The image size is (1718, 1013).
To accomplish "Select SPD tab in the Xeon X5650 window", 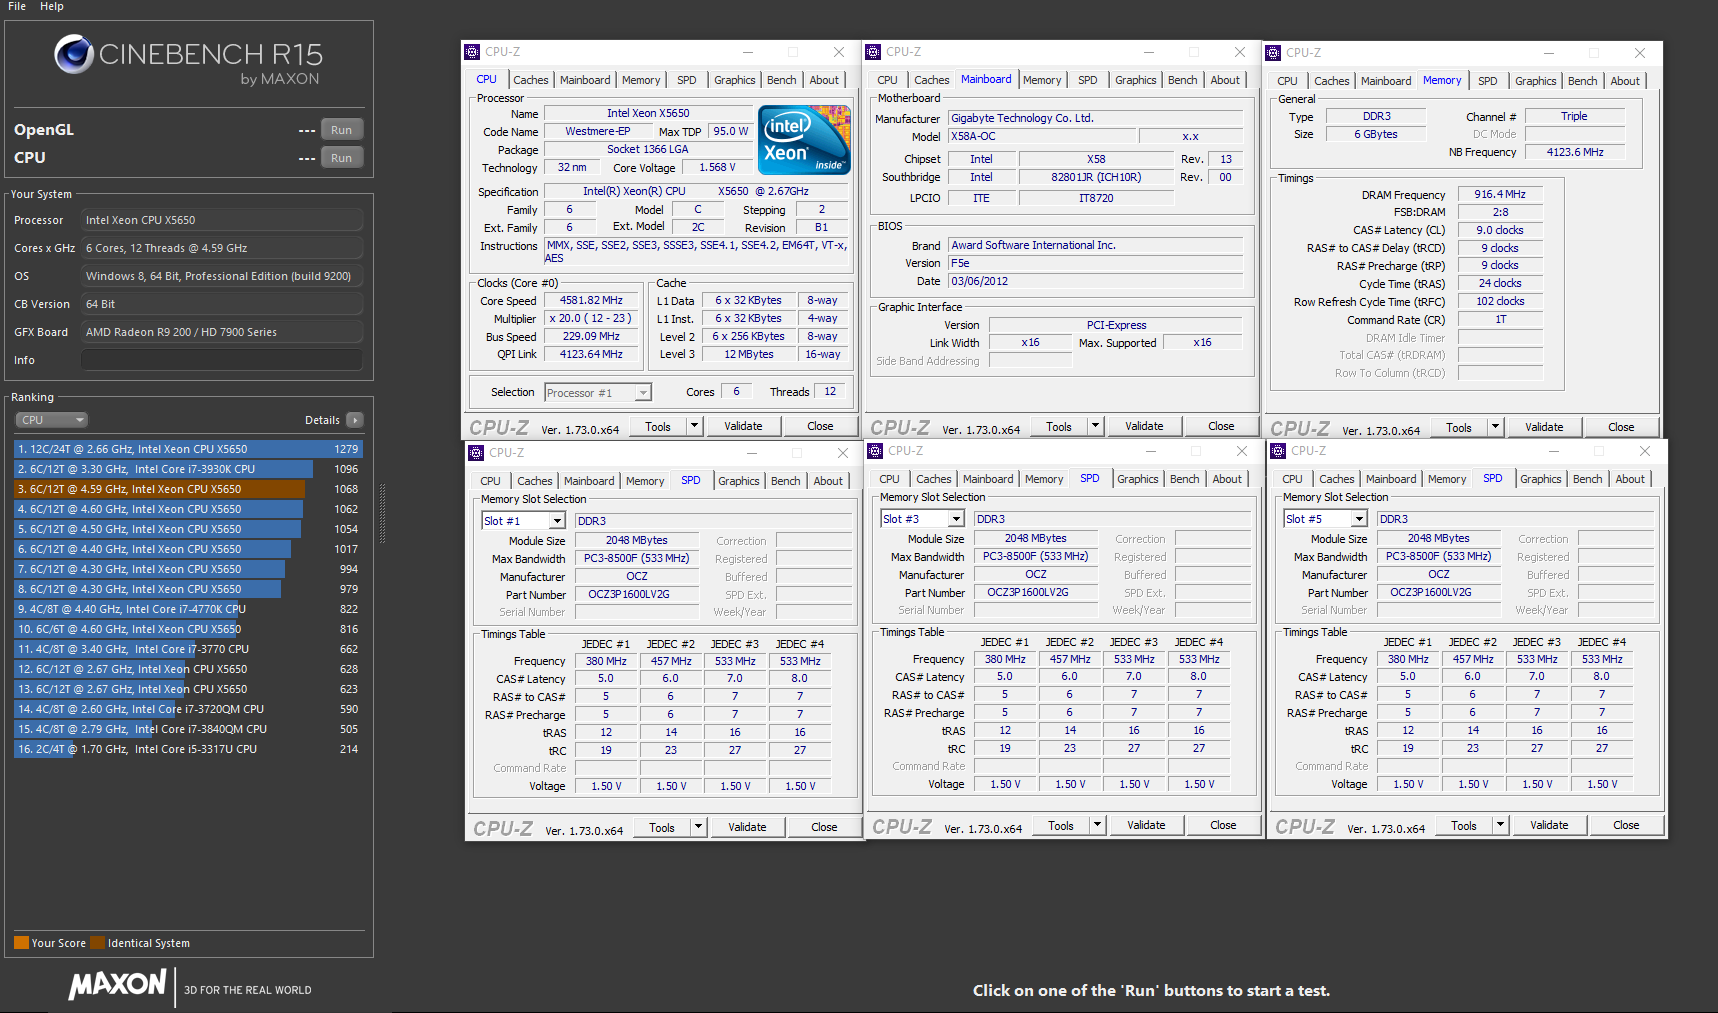I will [x=686, y=80].
